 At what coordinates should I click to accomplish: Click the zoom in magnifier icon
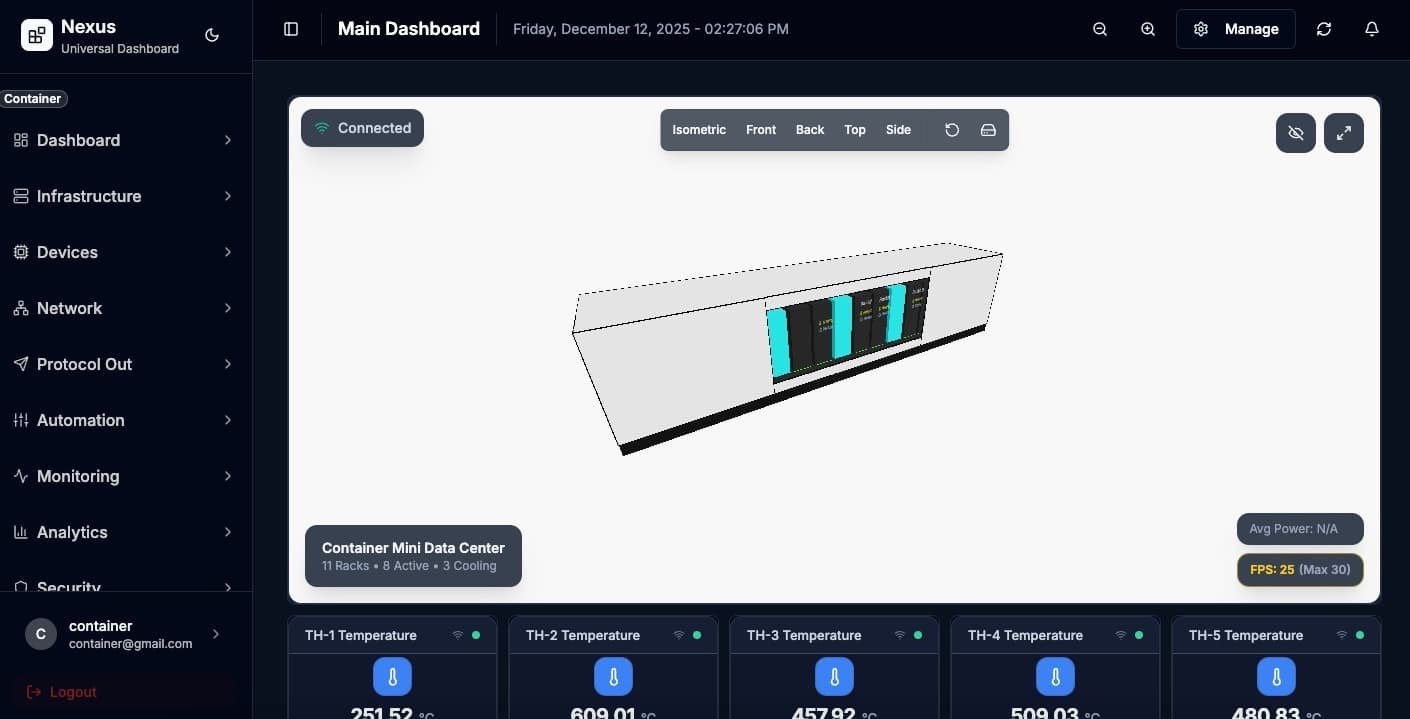(x=1148, y=29)
